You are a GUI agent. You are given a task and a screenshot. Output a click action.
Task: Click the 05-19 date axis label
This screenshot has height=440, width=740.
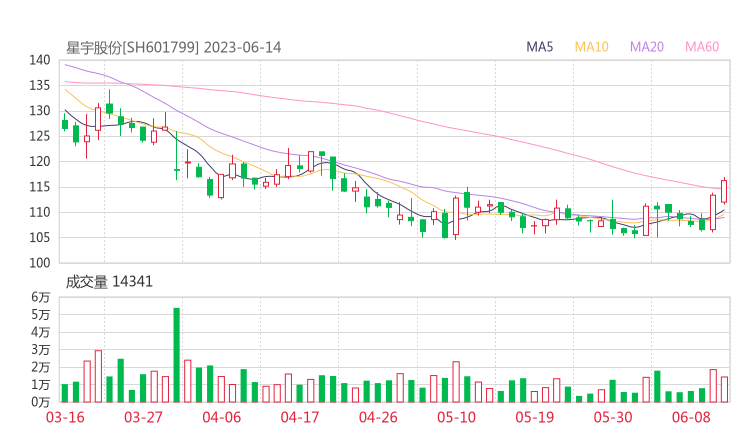(x=535, y=417)
